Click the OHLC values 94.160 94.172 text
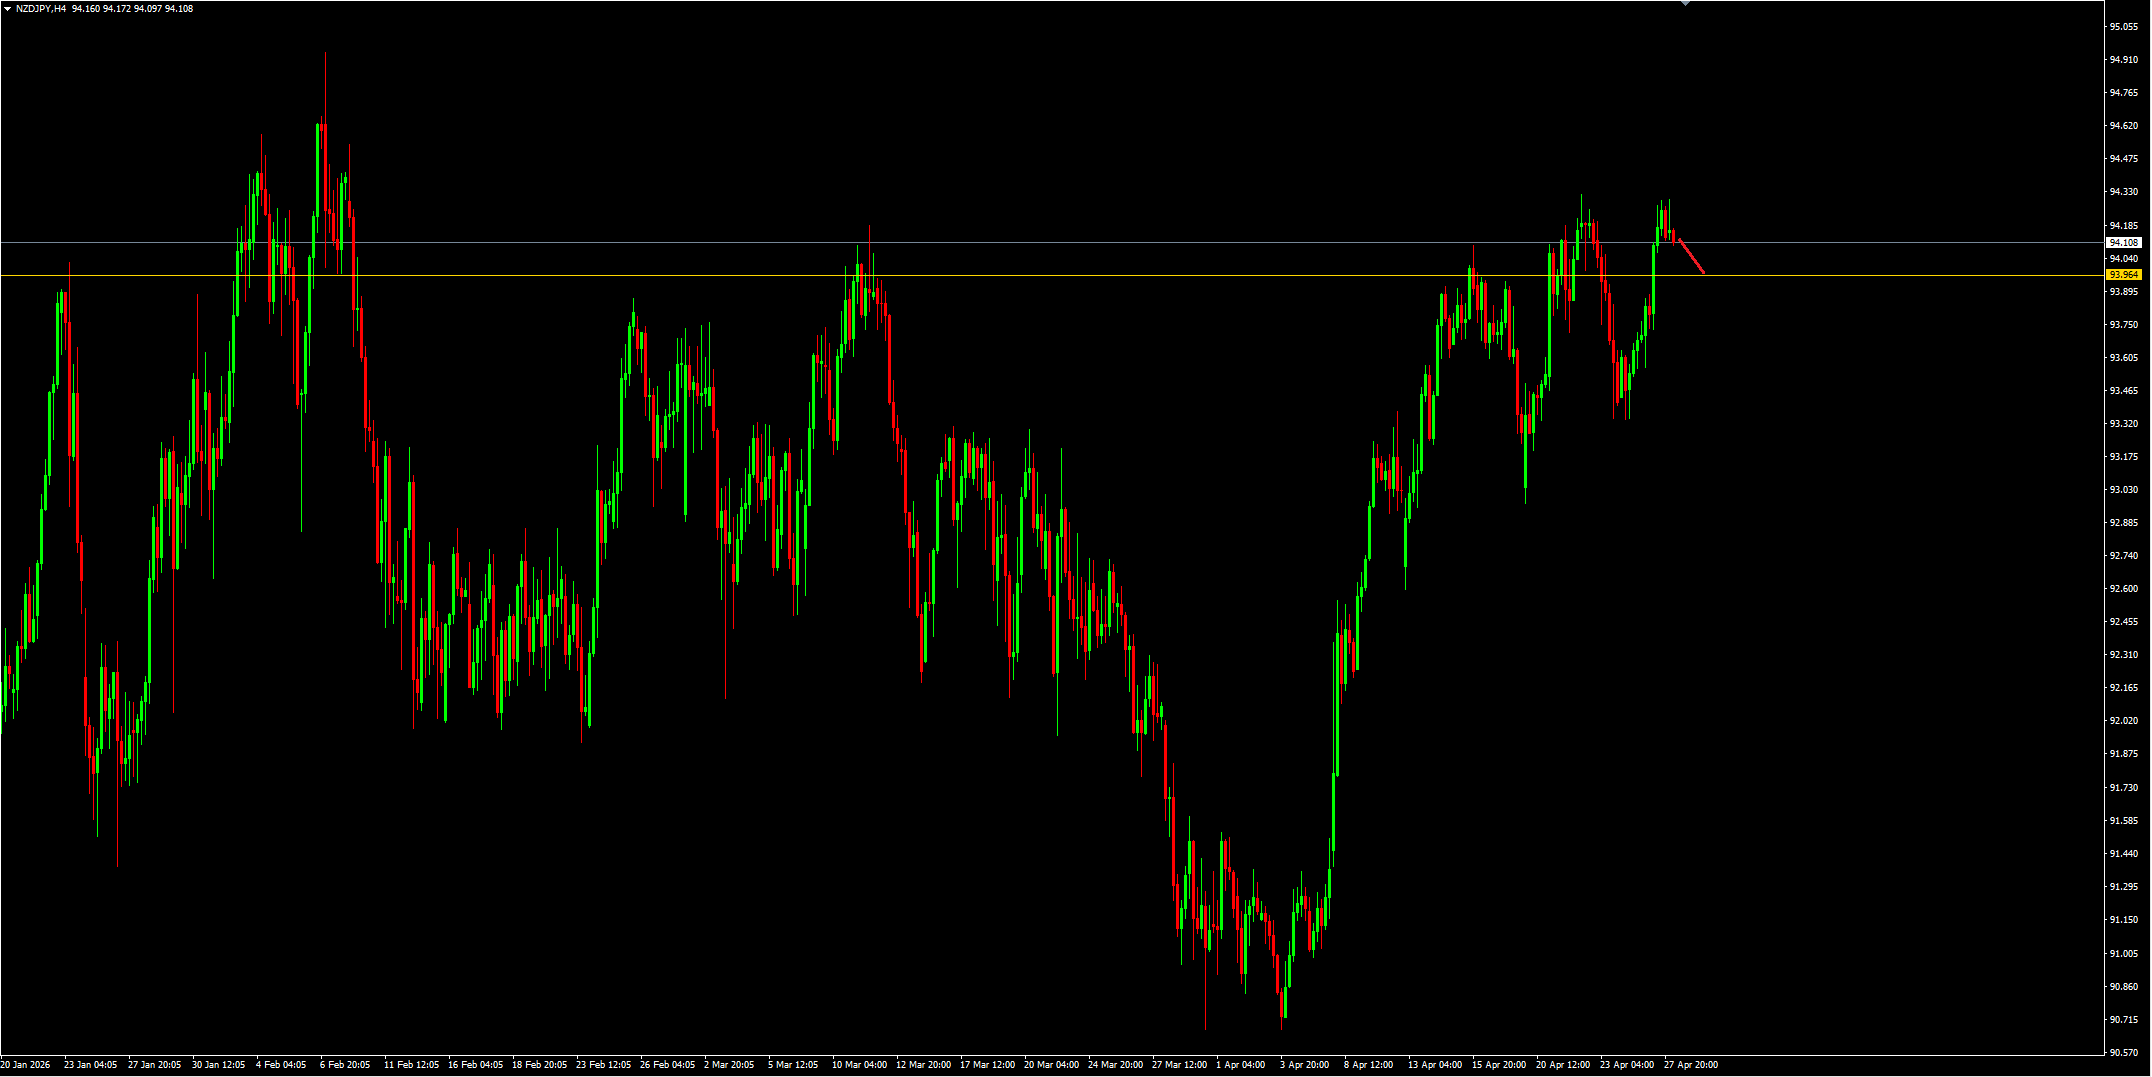 (x=101, y=8)
